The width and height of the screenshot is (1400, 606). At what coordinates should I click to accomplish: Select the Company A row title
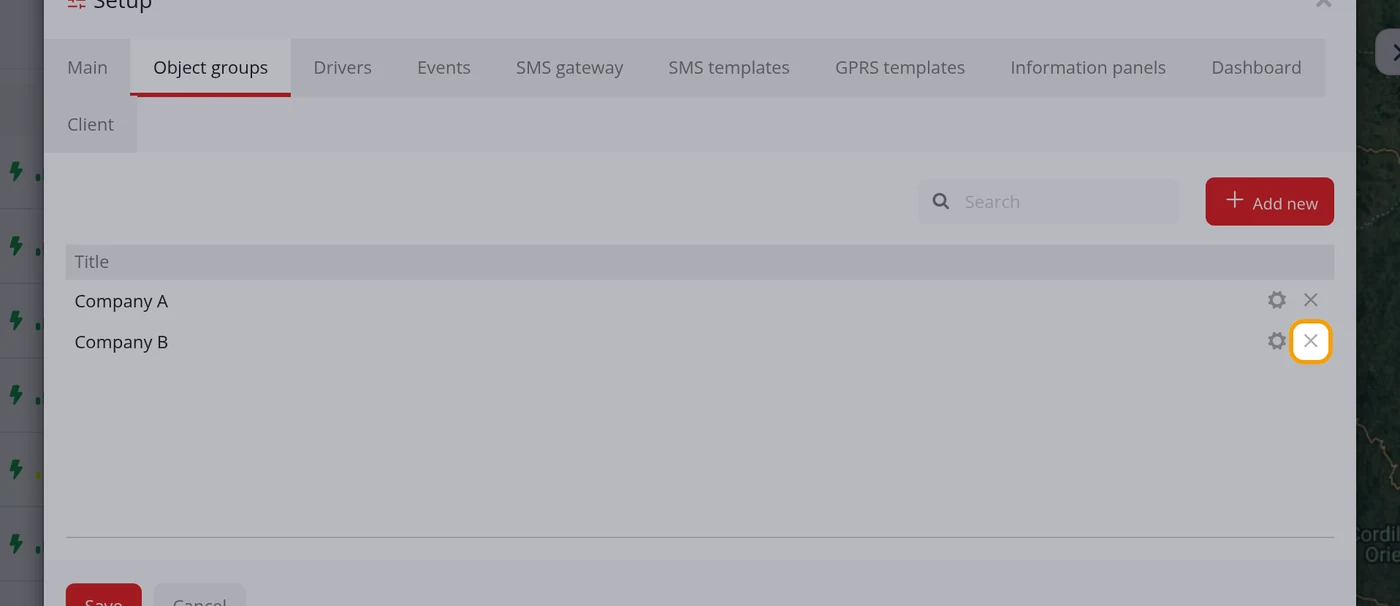tap(121, 301)
